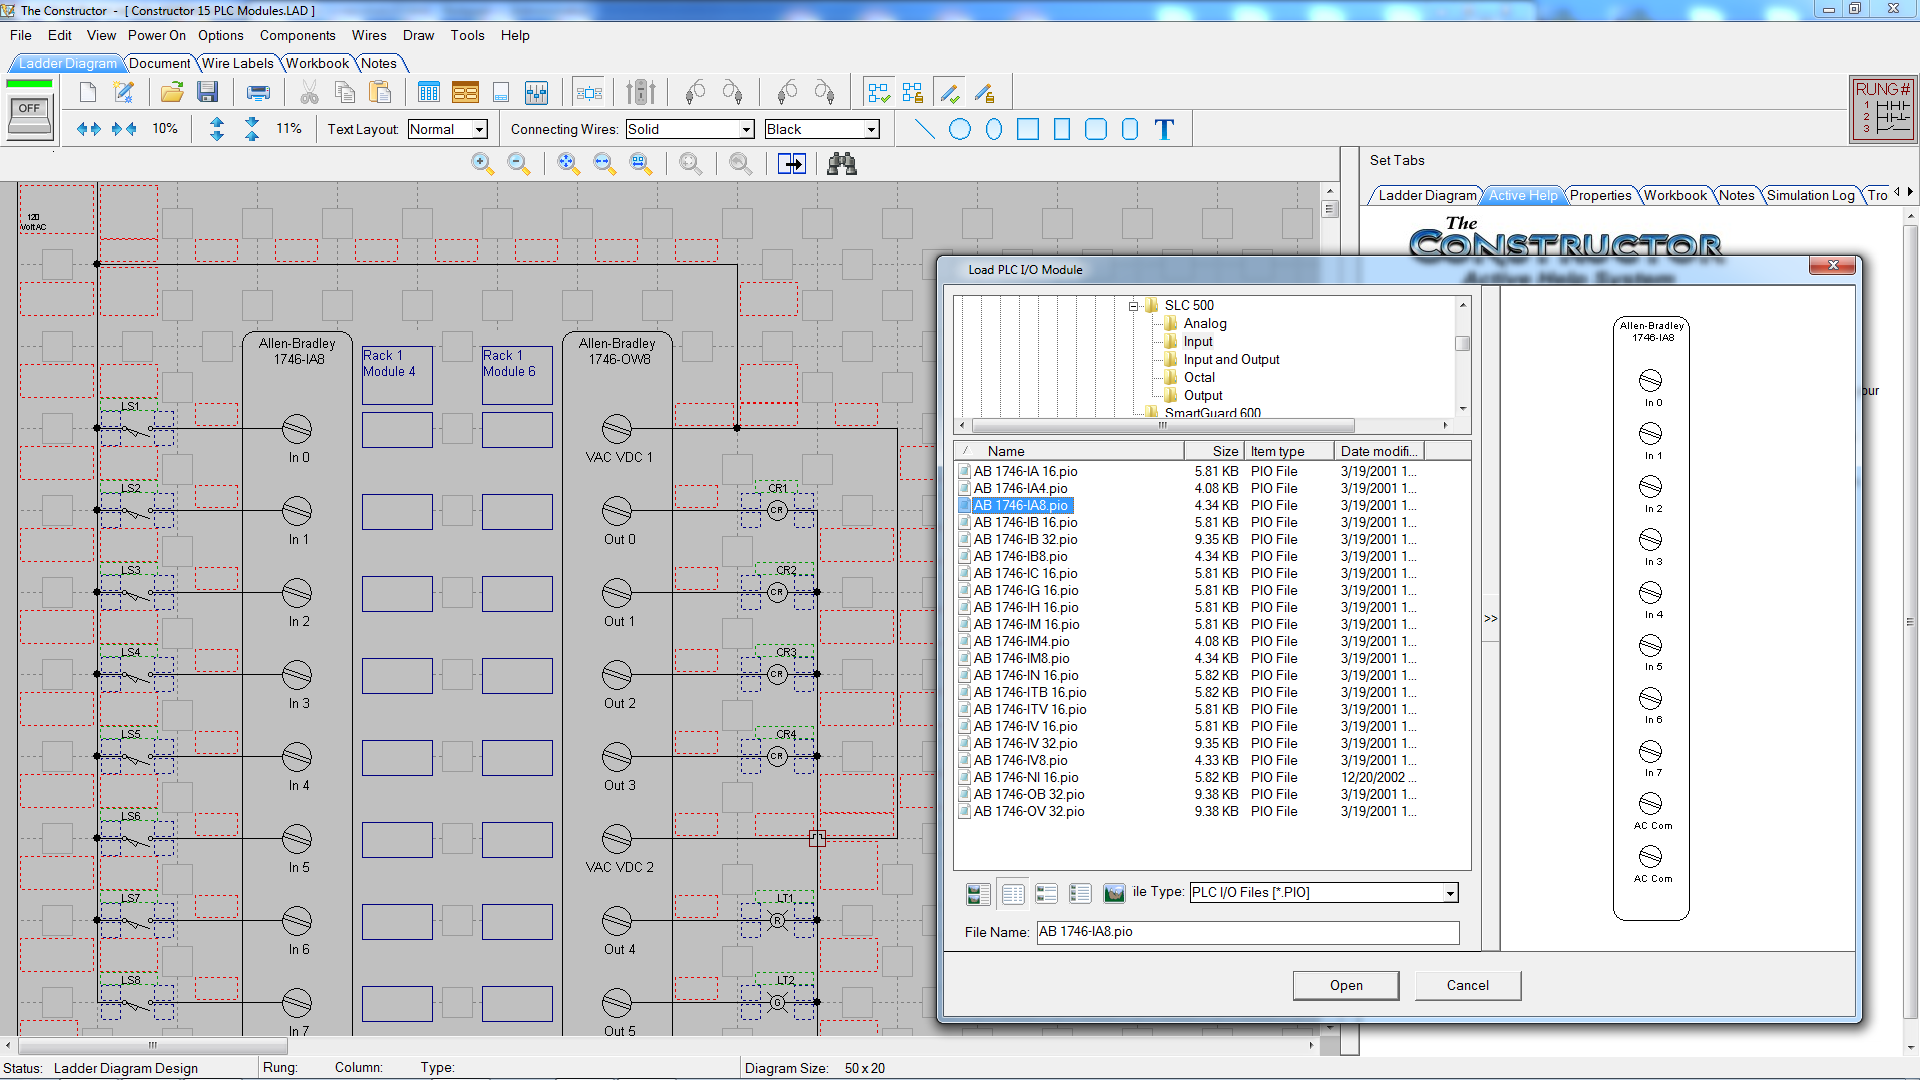1920x1080 pixels.
Task: Select the Octal folder in tree
Action: click(1199, 378)
